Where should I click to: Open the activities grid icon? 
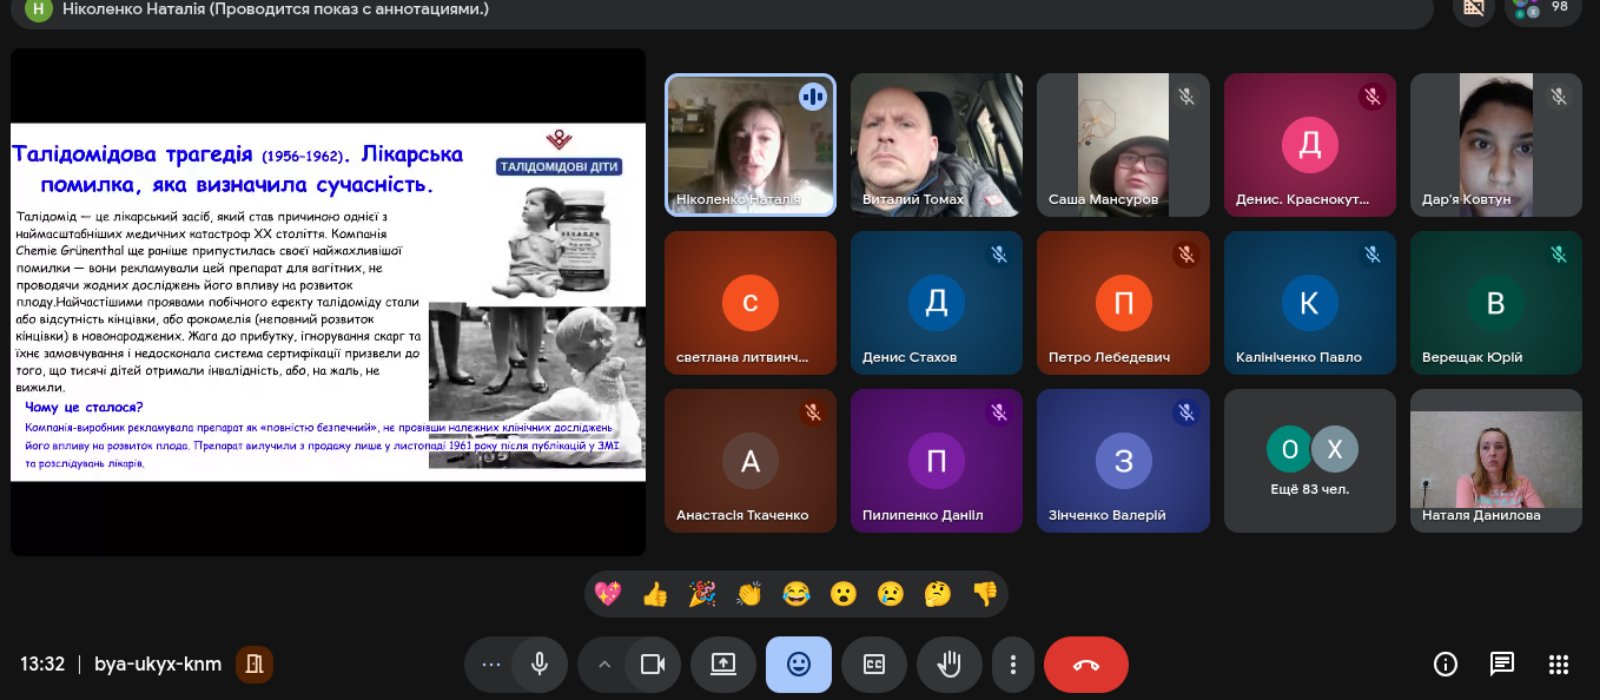(x=1558, y=664)
